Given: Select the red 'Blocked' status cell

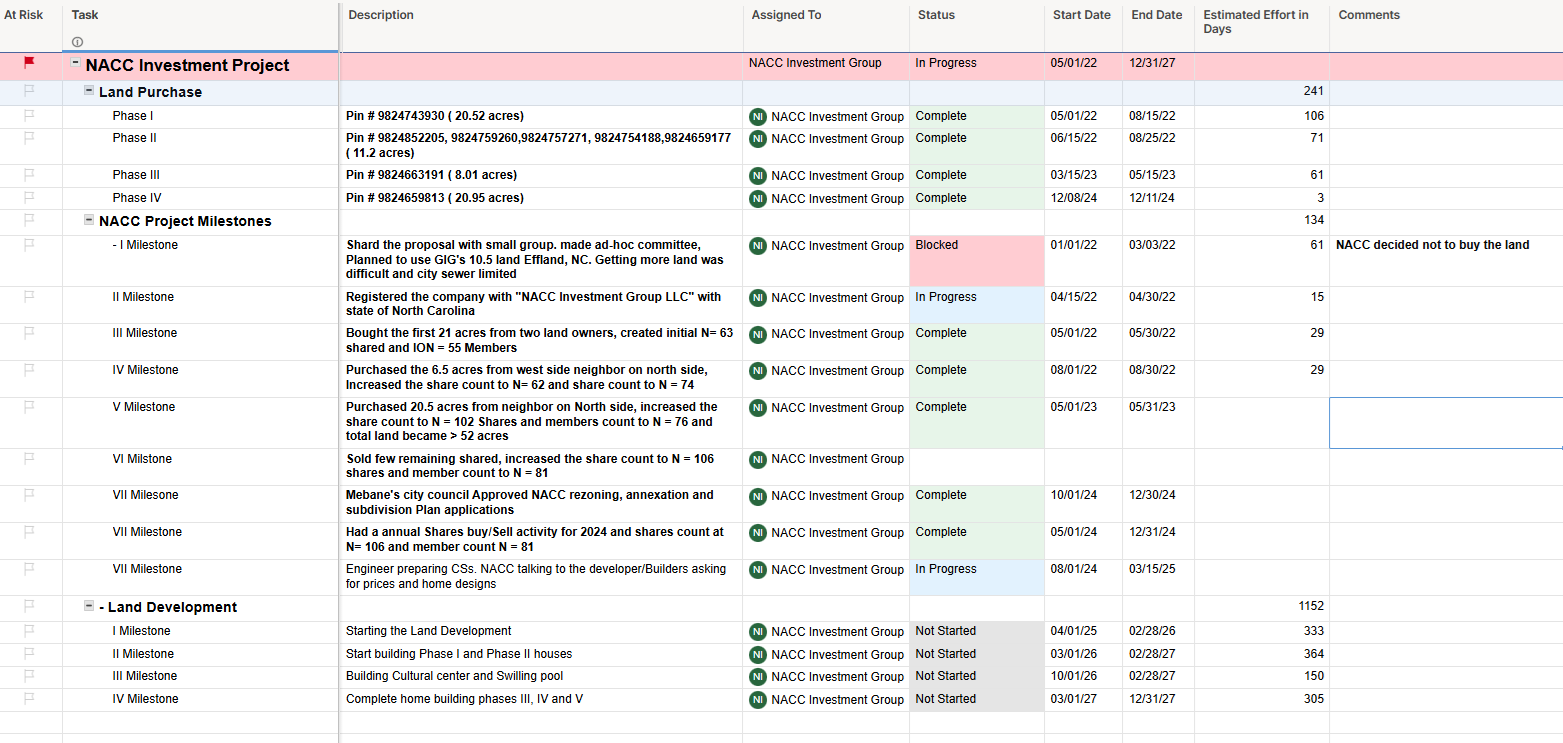Looking at the screenshot, I should tap(977, 261).
